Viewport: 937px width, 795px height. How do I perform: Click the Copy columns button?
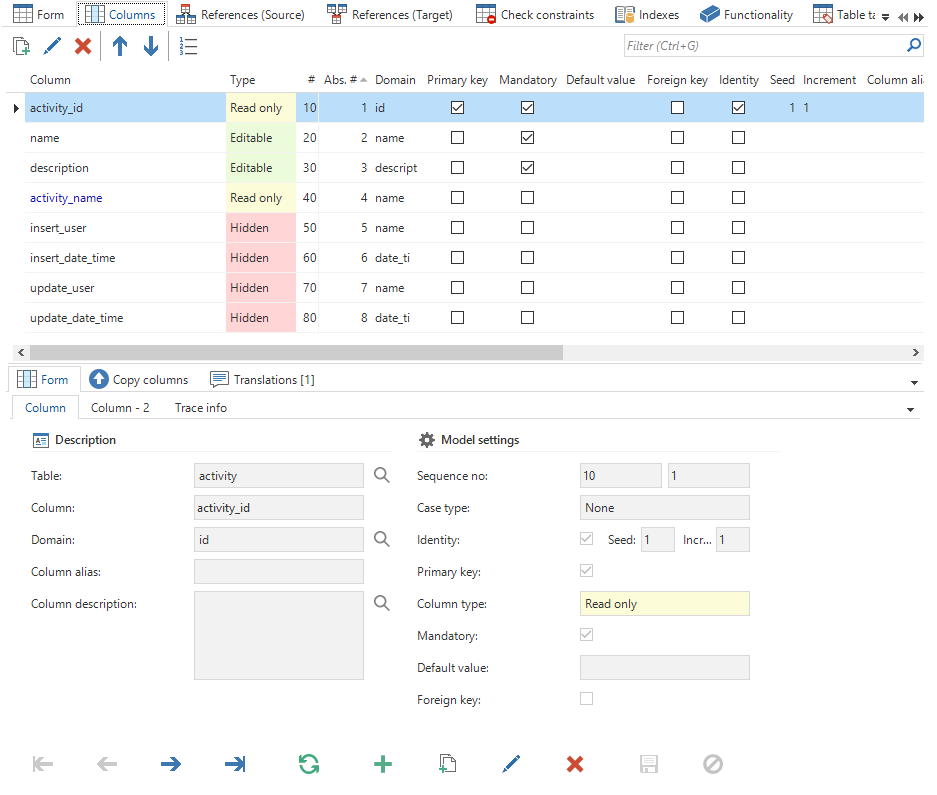[139, 380]
